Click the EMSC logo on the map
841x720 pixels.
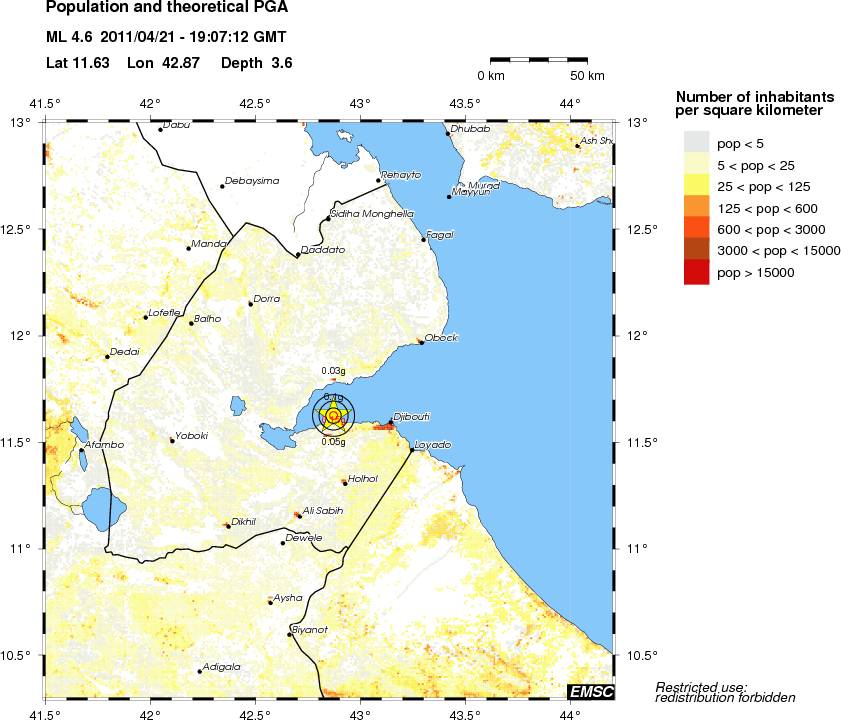click(590, 692)
